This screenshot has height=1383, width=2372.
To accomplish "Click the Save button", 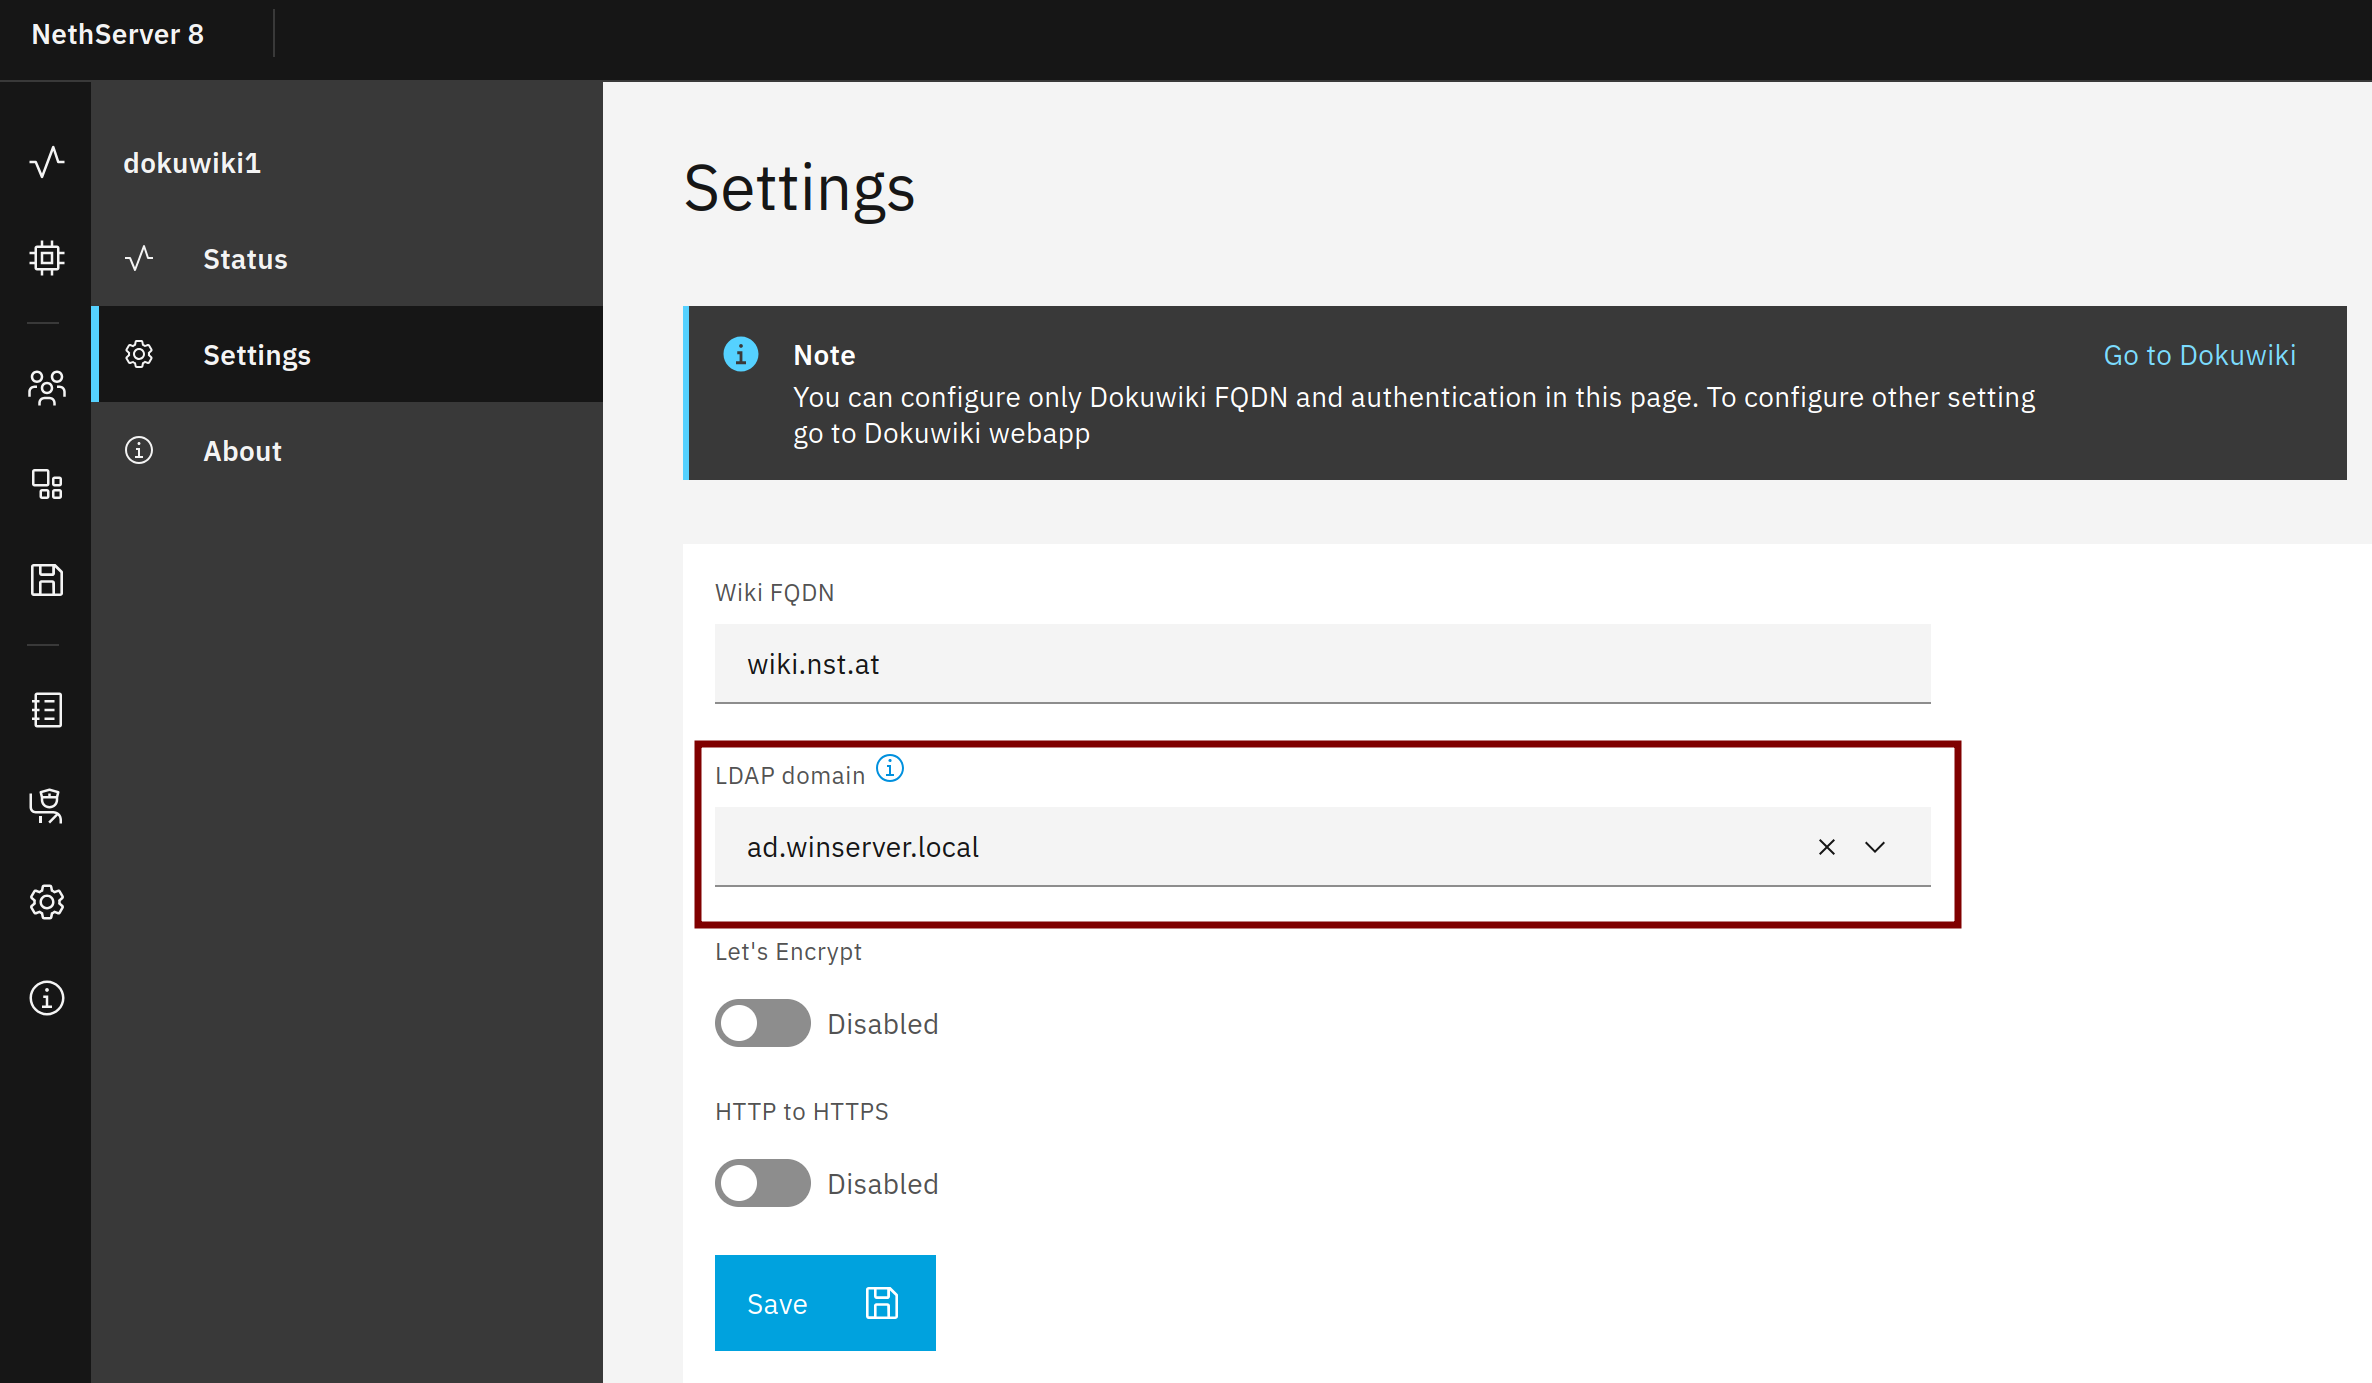I will (x=824, y=1303).
